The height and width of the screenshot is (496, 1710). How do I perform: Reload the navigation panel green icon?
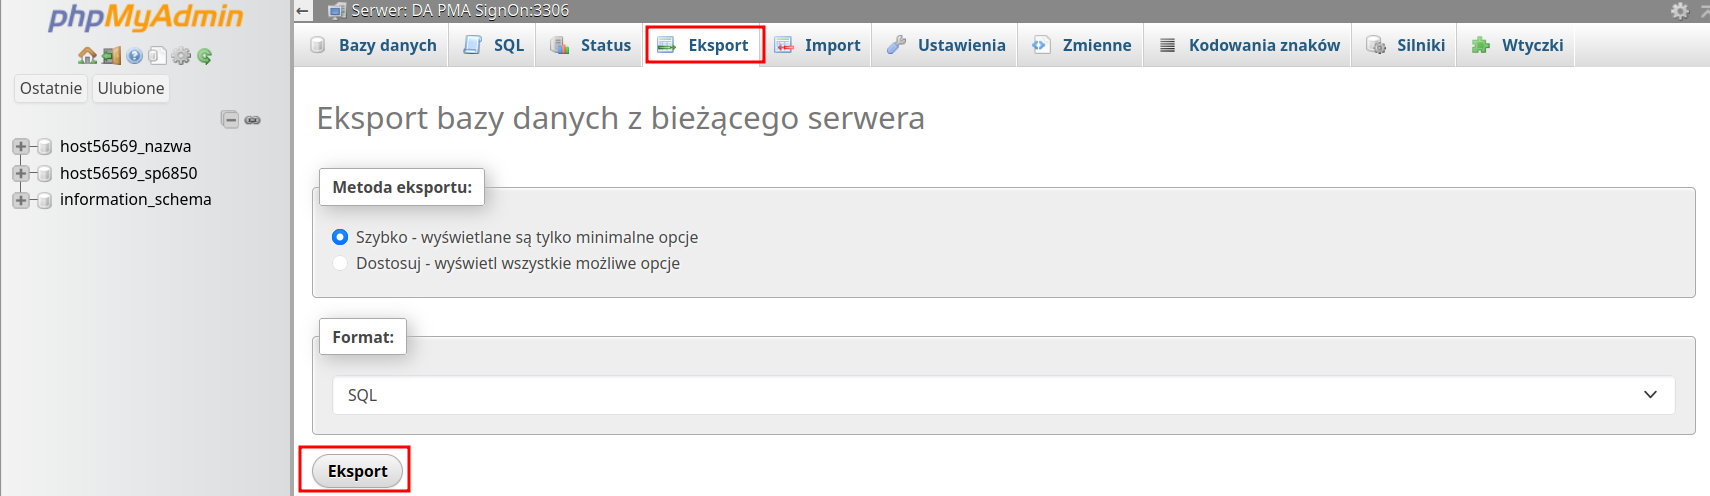[x=204, y=56]
